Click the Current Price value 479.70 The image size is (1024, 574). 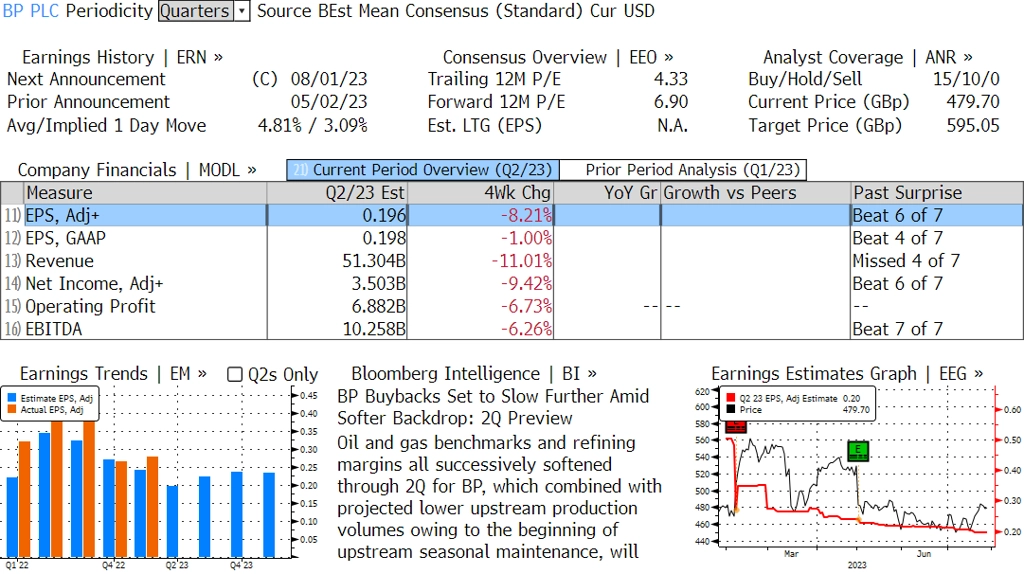[x=972, y=103]
